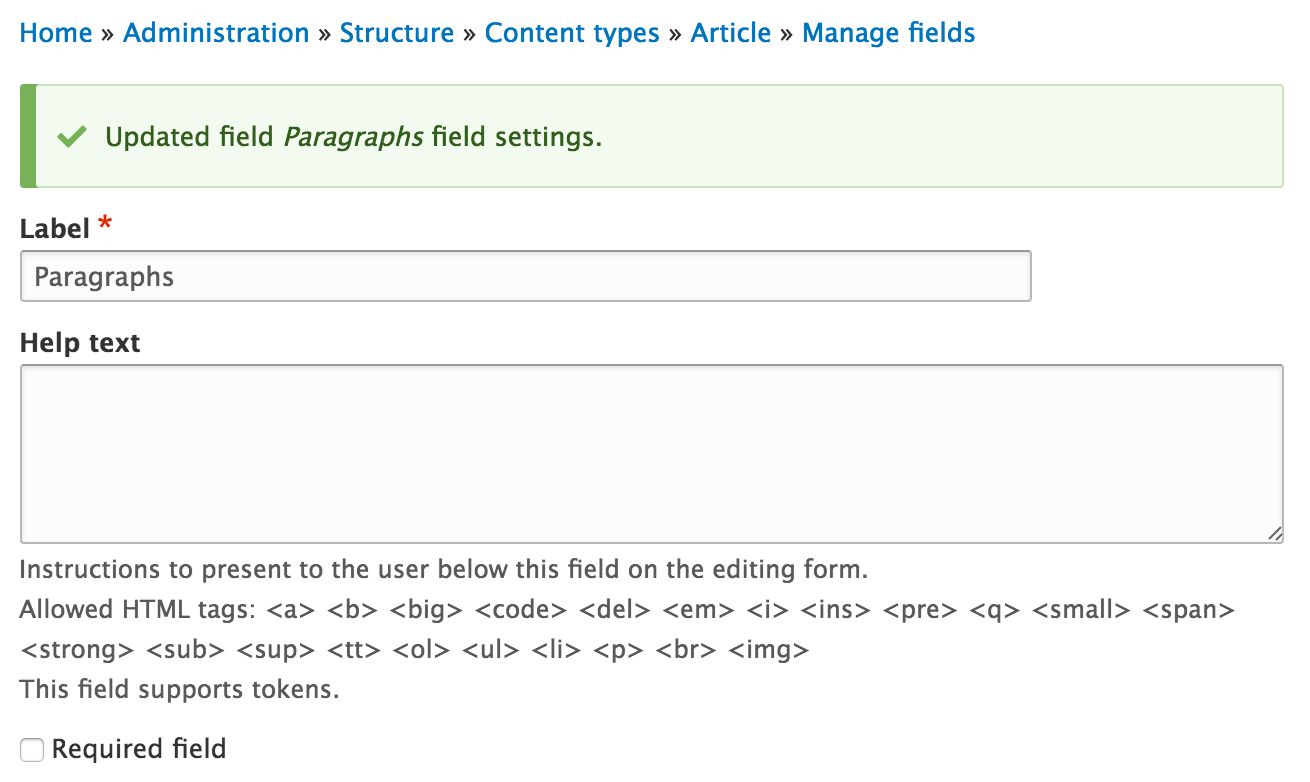Click the "Instructions to present" description line
Viewport: 1310px width, 782px height.
443,570
